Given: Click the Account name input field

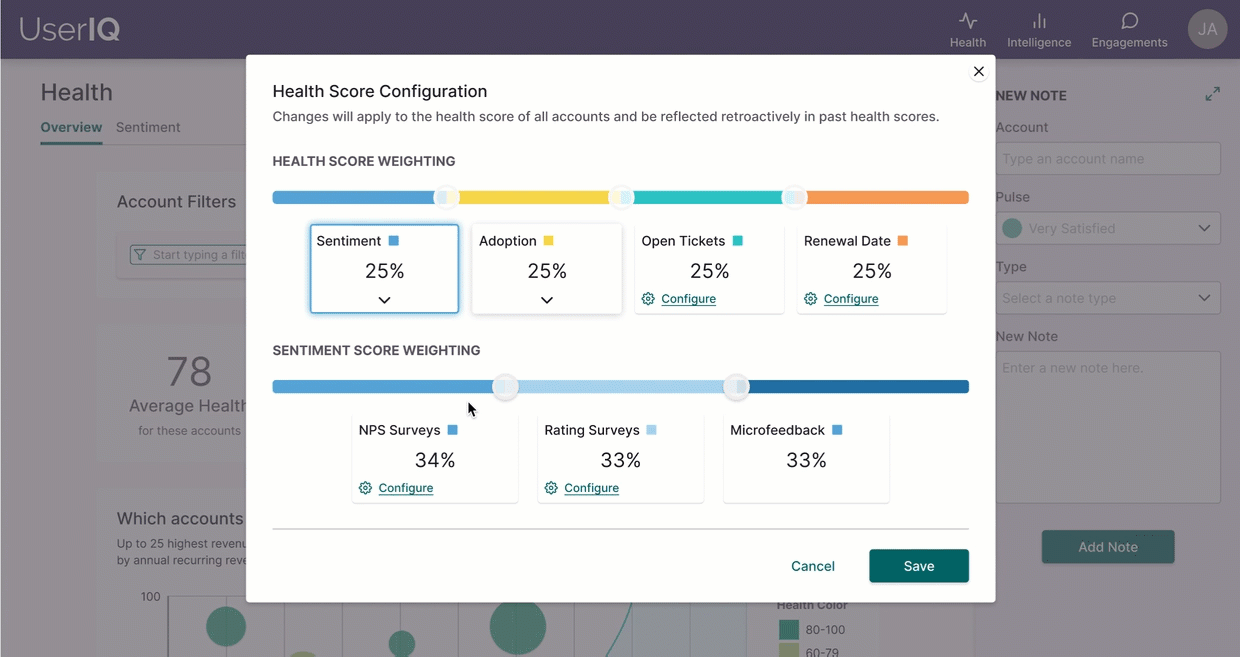Looking at the screenshot, I should click(1108, 159).
